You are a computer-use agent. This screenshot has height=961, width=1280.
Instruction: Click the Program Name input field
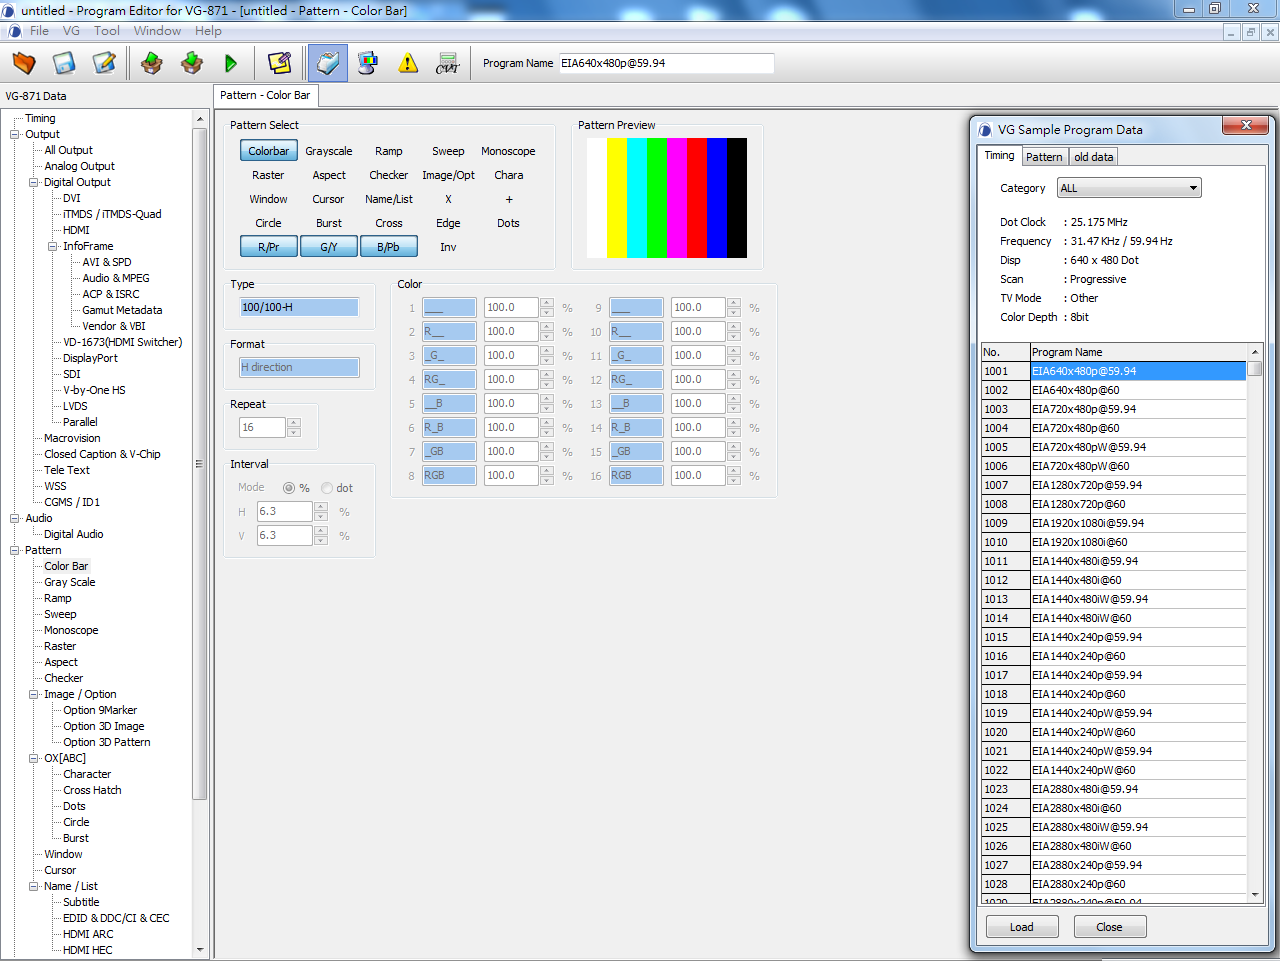666,63
